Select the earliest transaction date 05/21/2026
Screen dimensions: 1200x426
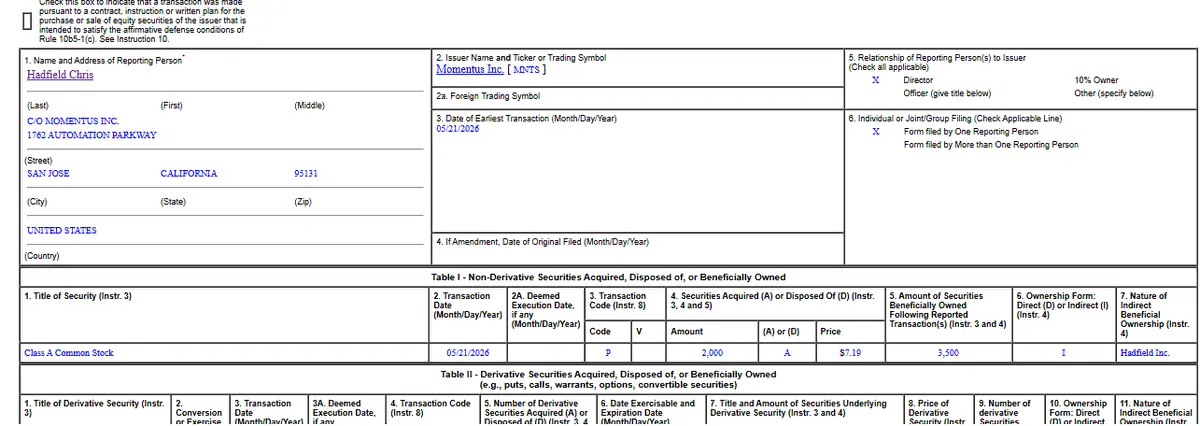[458, 129]
